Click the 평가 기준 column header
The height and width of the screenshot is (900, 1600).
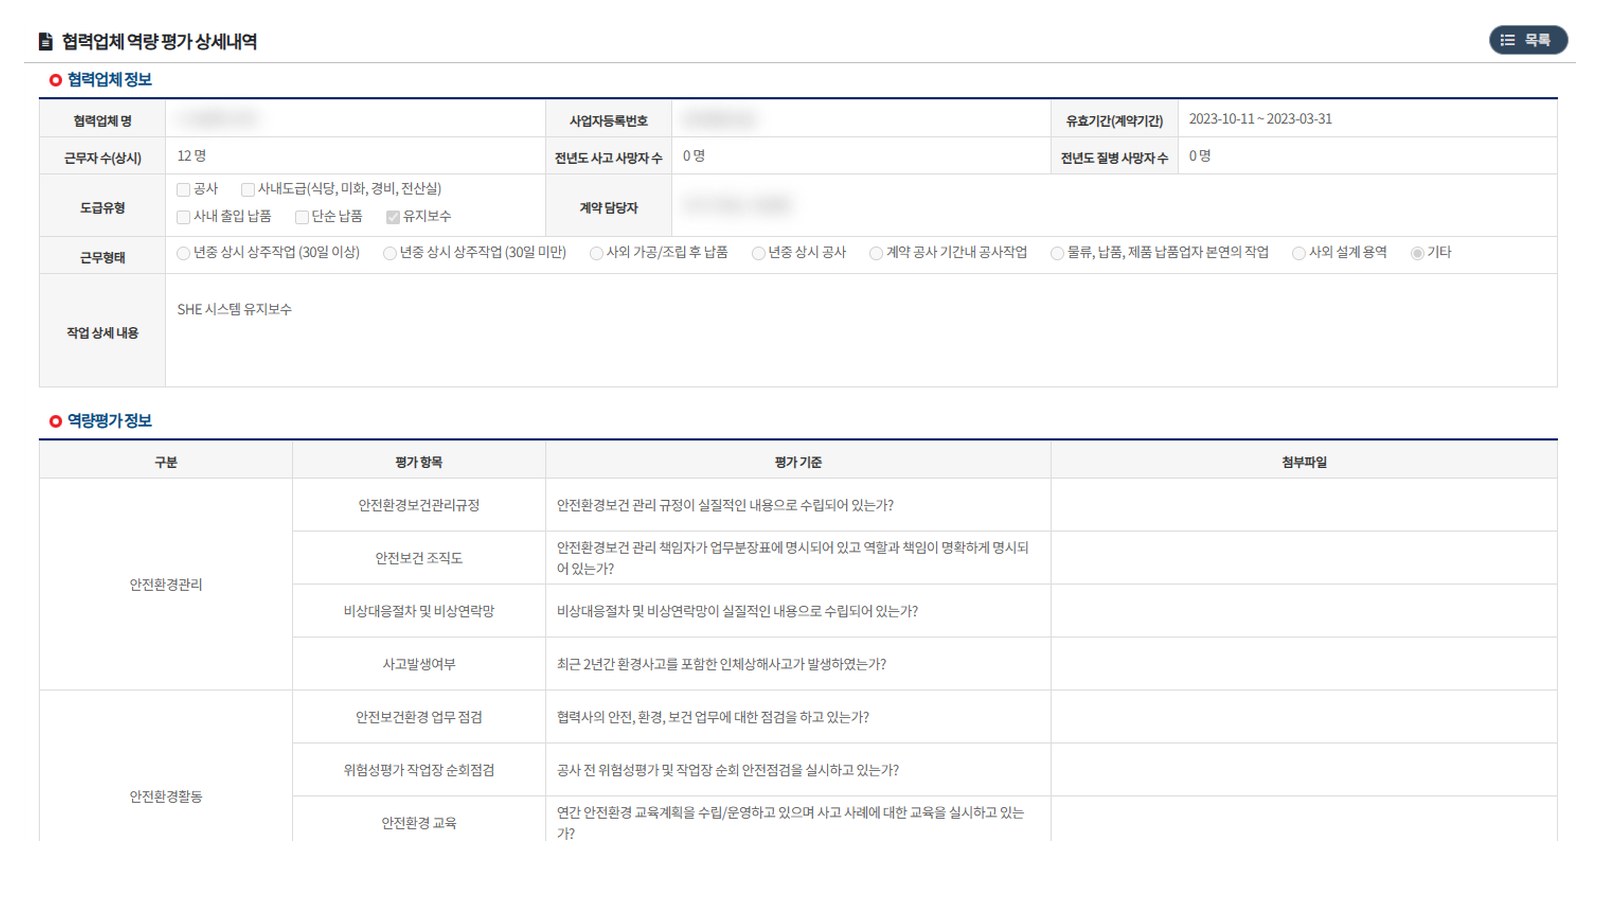pos(798,461)
